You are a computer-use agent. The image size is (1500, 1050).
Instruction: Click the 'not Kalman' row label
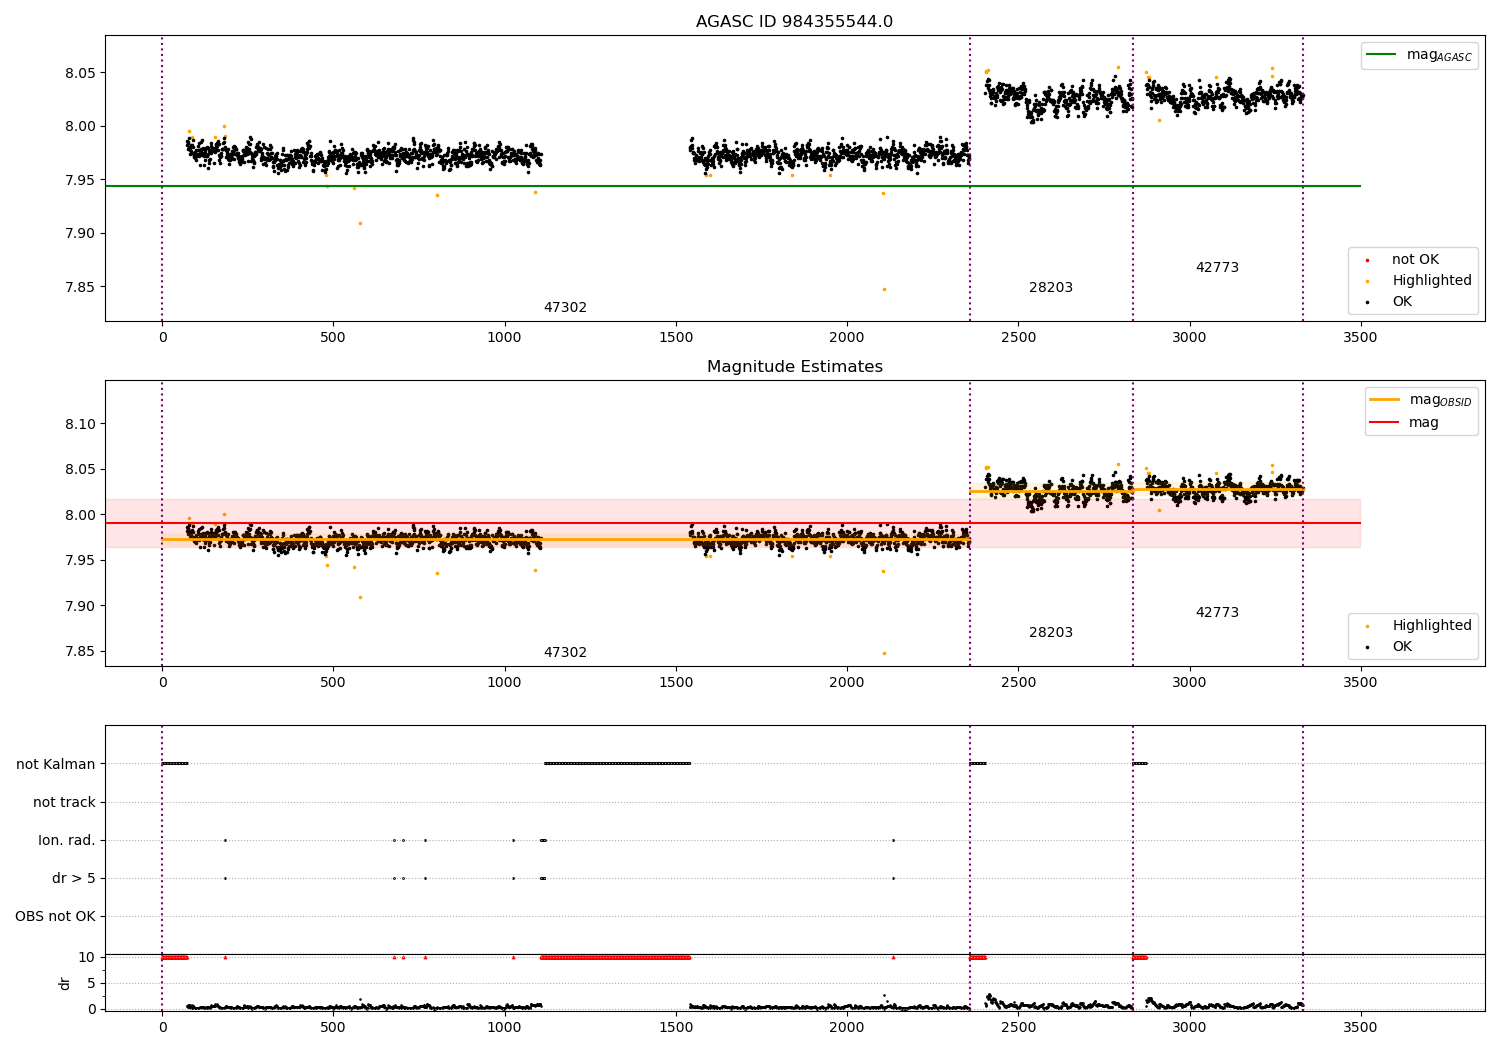point(56,764)
